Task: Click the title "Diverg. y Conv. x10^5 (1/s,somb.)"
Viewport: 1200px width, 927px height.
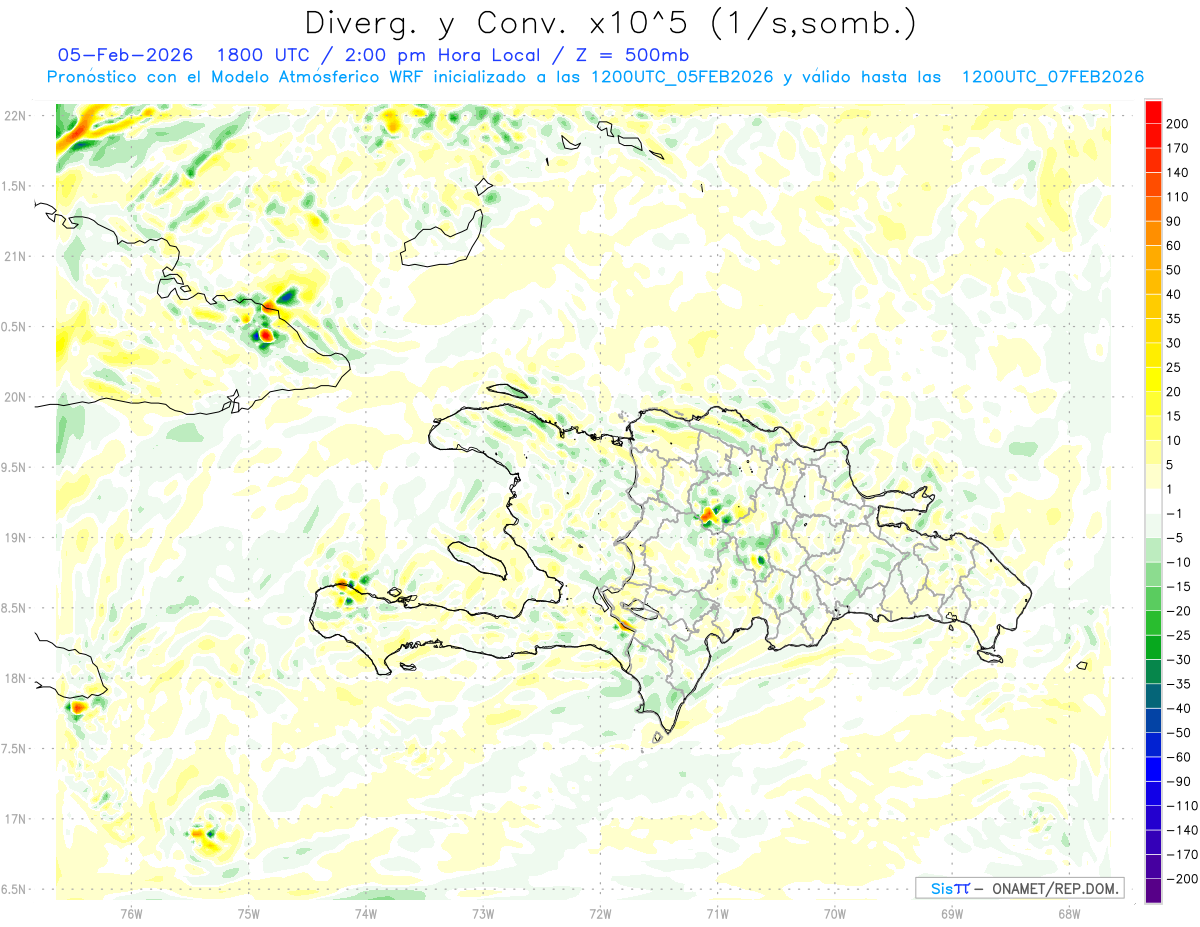Action: point(610,22)
